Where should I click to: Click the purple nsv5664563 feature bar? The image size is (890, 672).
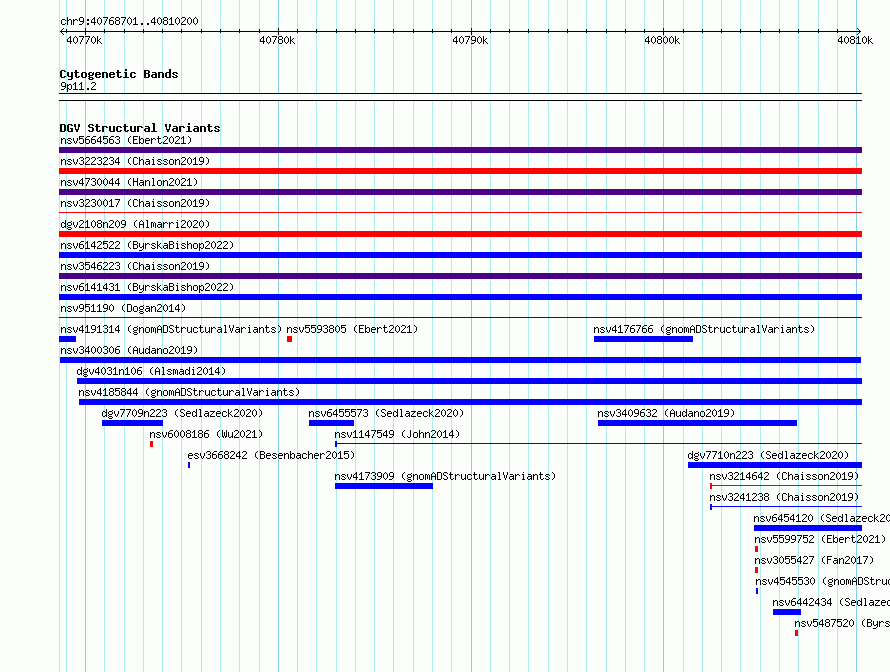coord(460,150)
